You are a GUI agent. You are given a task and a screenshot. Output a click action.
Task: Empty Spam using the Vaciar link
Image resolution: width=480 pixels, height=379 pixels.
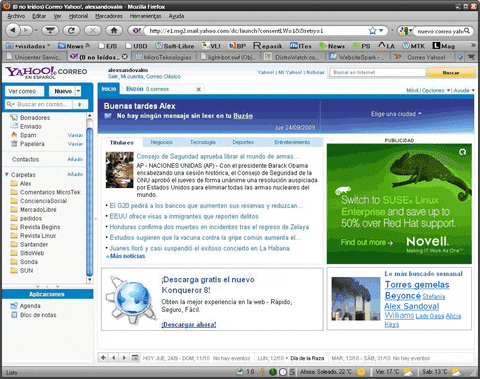tap(75, 135)
